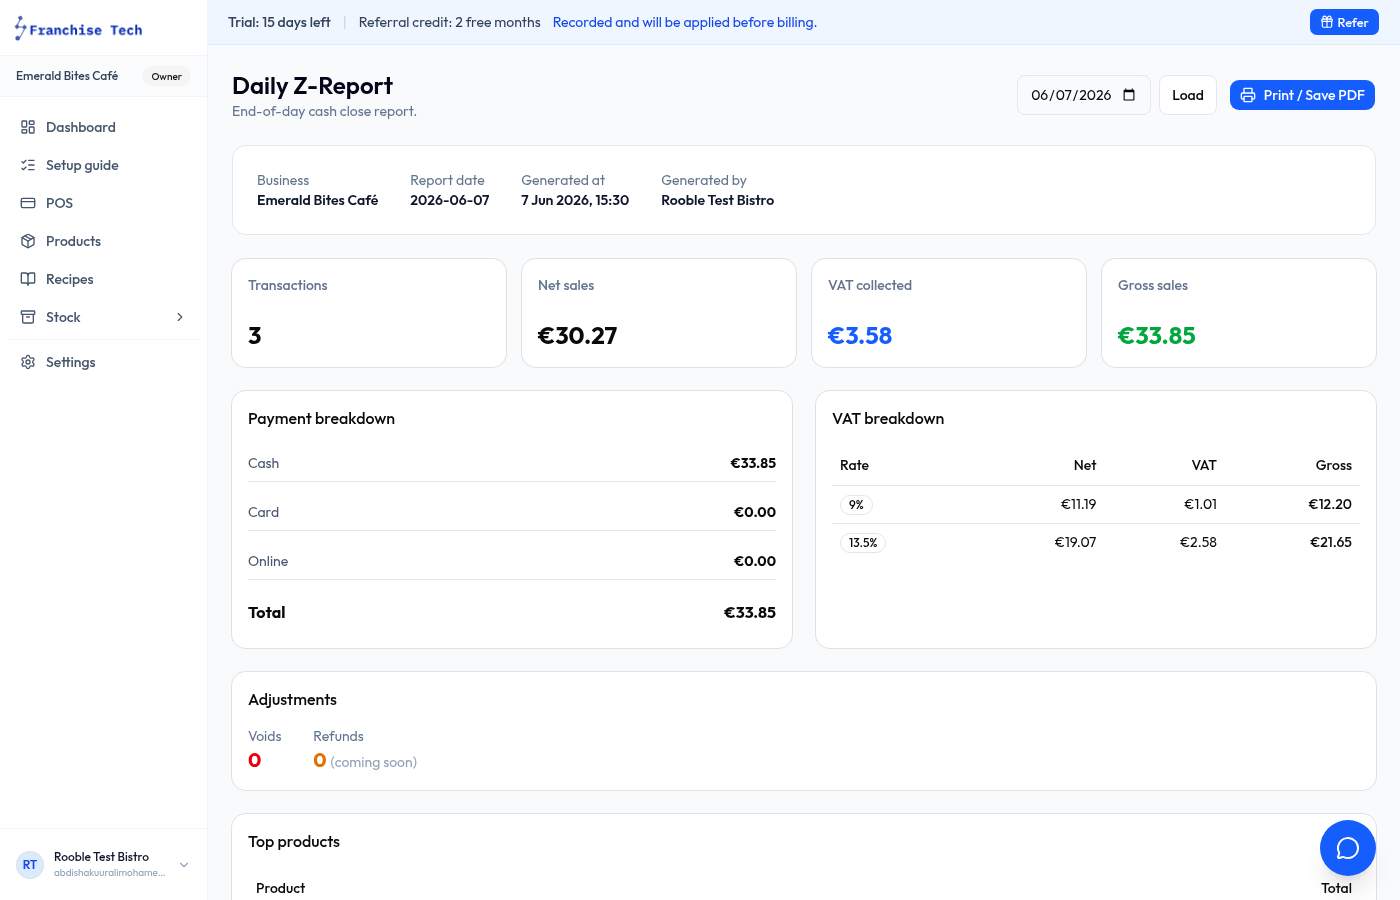Screen dimensions: 1400x900
Task: Open the Rooble Test Bistro account dropdown
Action: coord(104,864)
